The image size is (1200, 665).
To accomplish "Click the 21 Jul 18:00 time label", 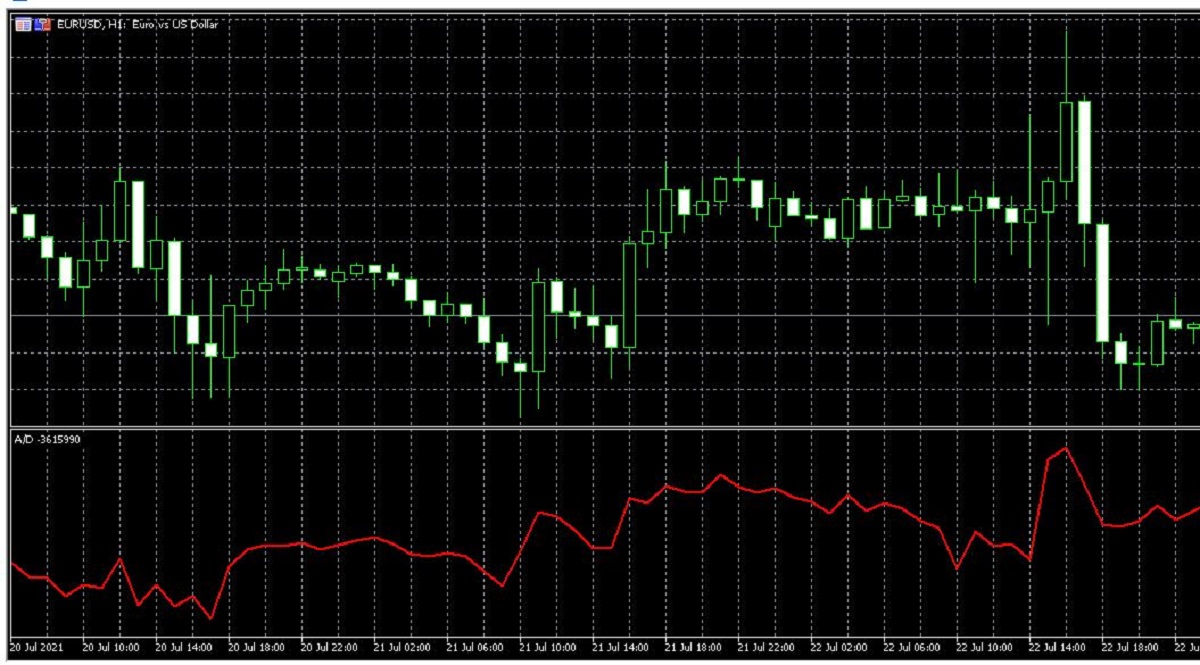I will click(695, 648).
